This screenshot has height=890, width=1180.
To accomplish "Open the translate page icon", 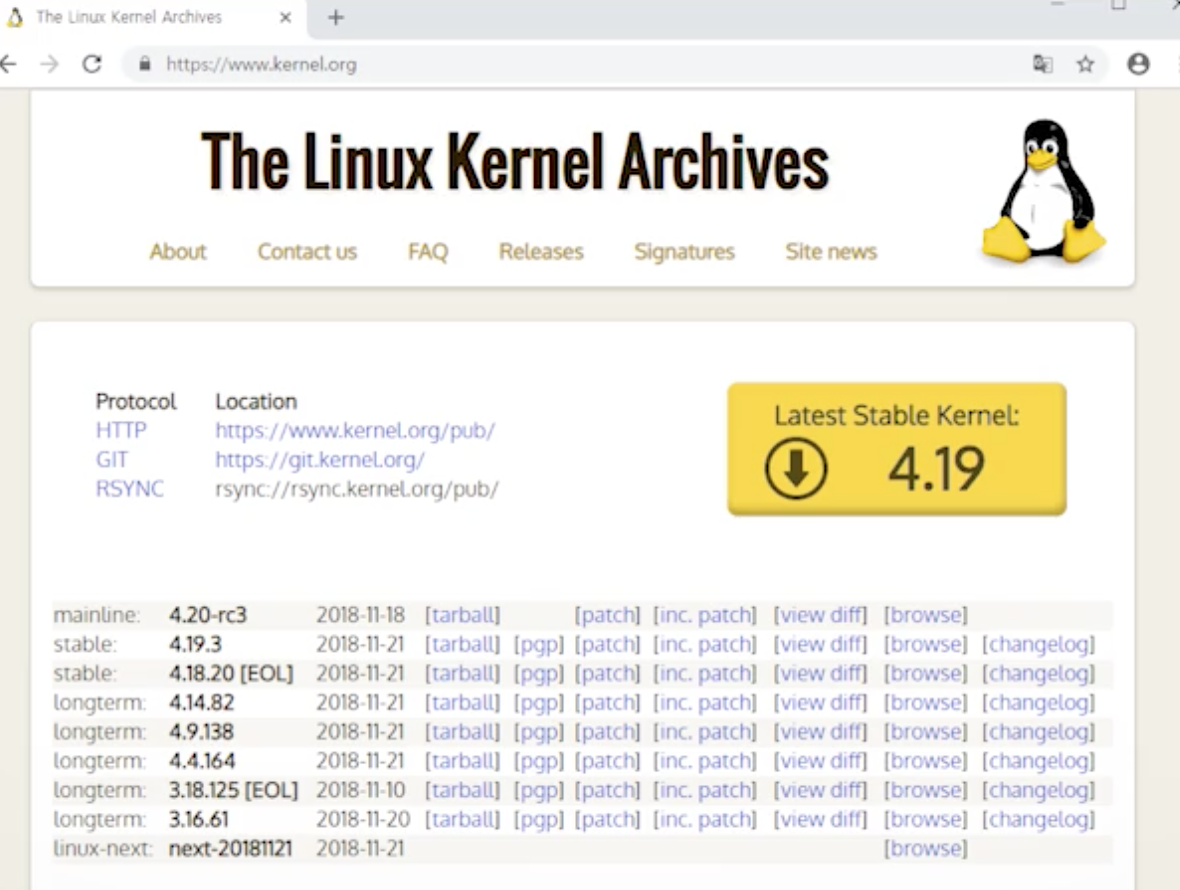I will (1042, 65).
